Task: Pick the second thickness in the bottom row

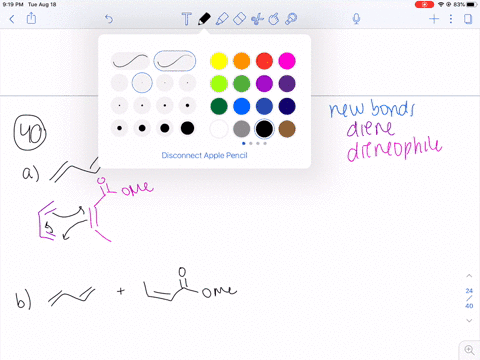Action: pos(142,128)
